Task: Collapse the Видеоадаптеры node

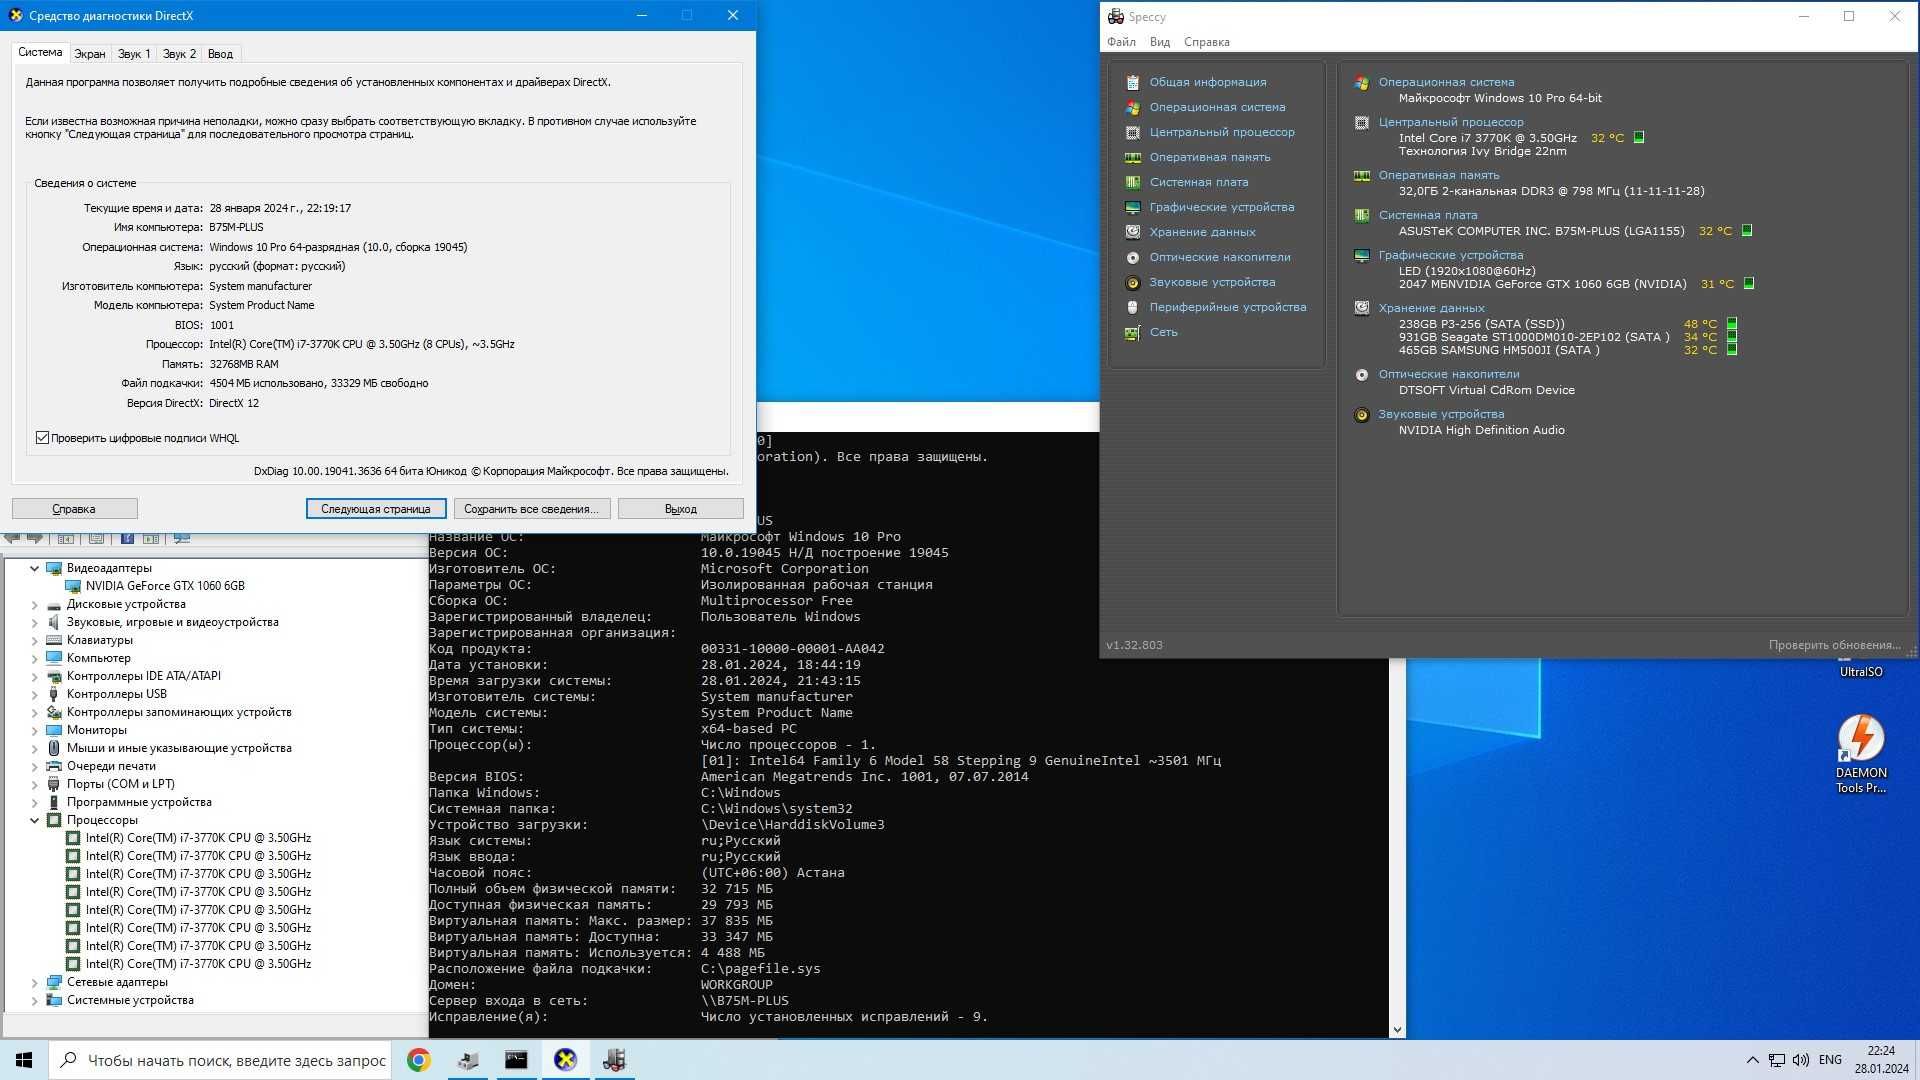Action: tap(35, 568)
